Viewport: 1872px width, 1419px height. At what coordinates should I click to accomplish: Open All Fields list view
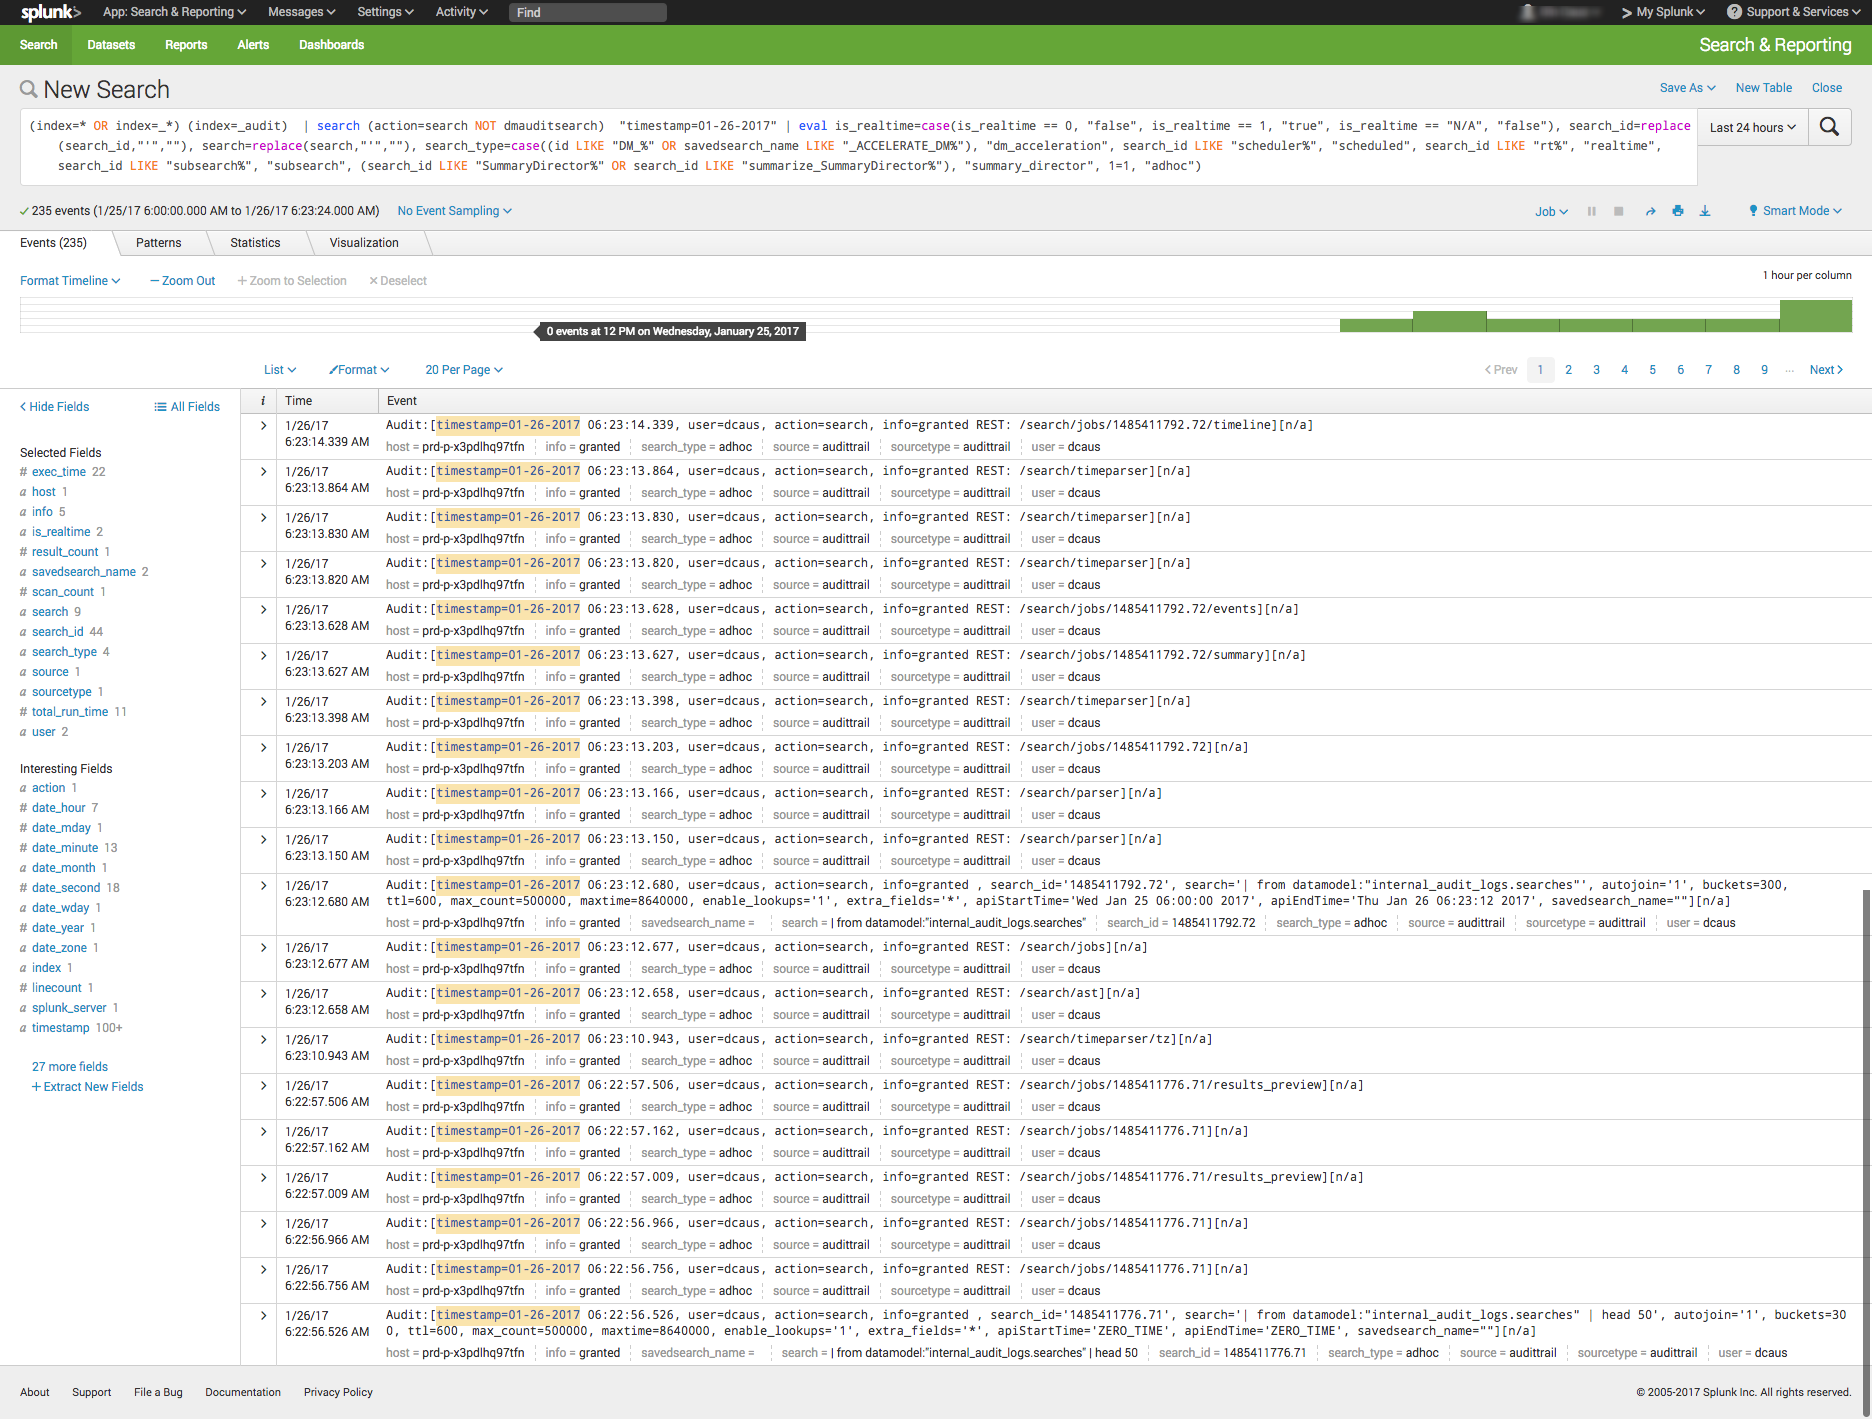(187, 406)
